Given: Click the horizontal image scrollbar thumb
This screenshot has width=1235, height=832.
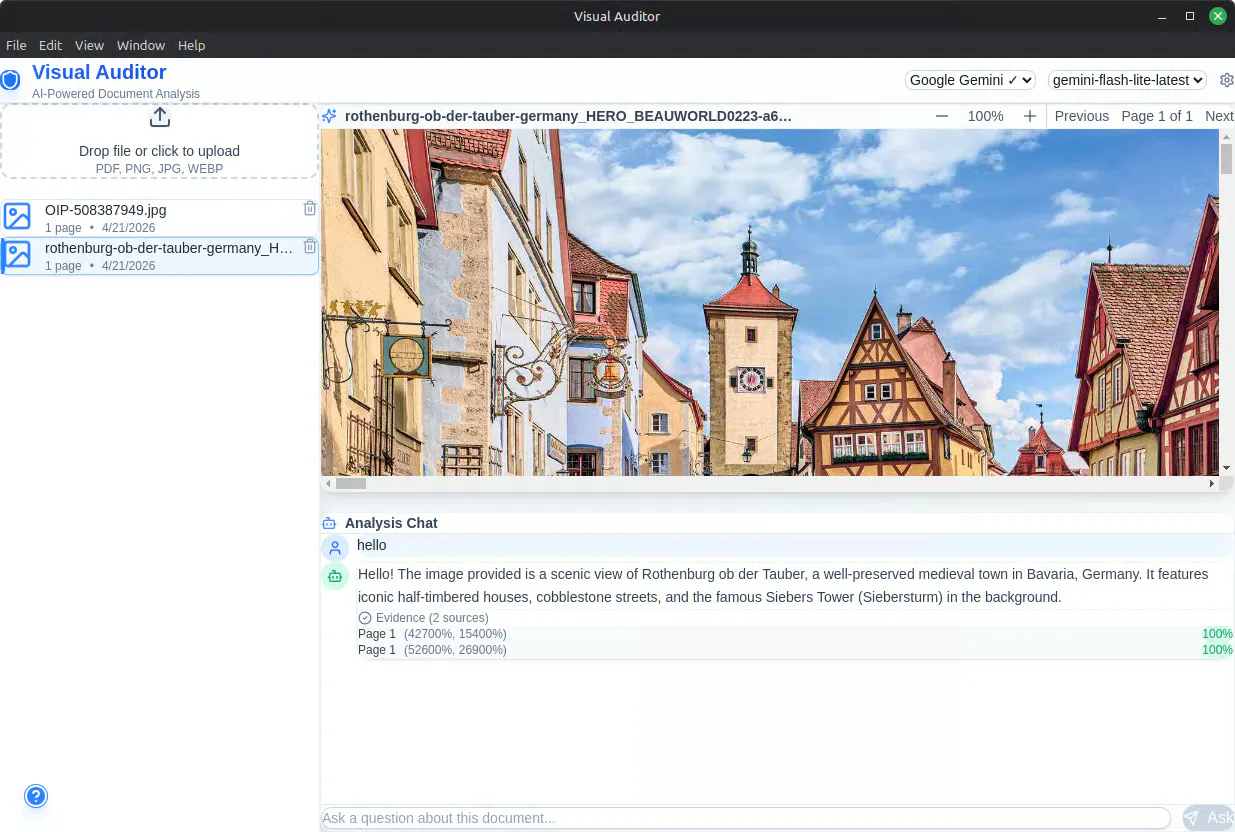Looking at the screenshot, I should click(351, 483).
